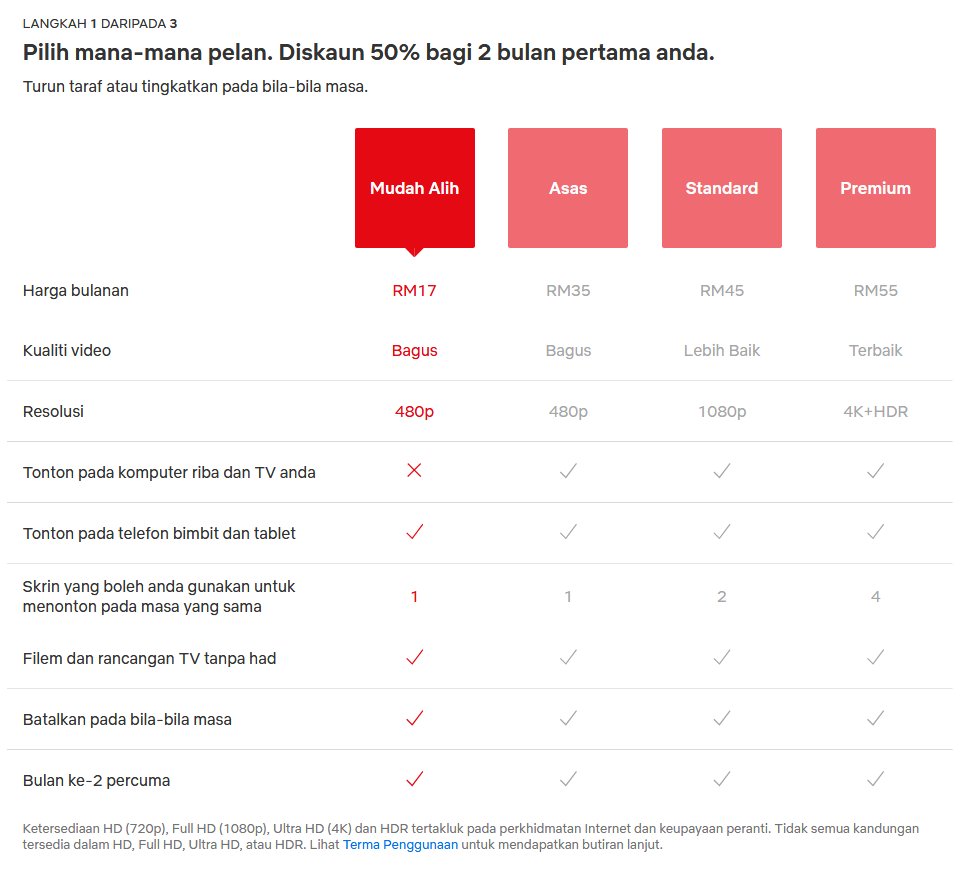The width and height of the screenshot is (968, 871).
Task: Open the Terma Penggunaan link
Action: coord(400,844)
